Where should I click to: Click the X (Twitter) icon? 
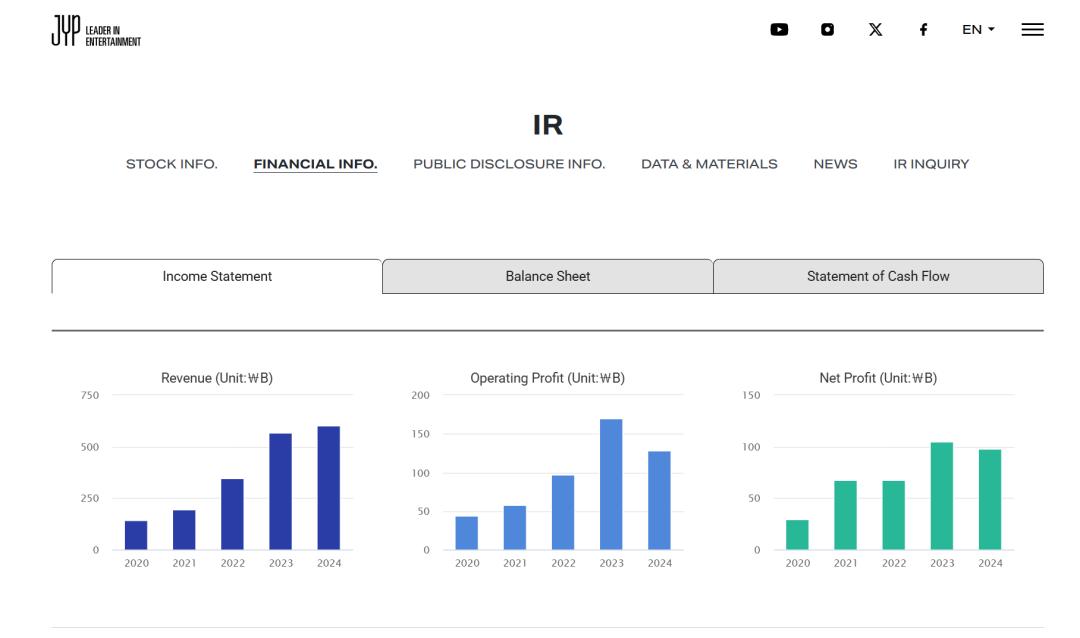pyautogui.click(x=875, y=30)
